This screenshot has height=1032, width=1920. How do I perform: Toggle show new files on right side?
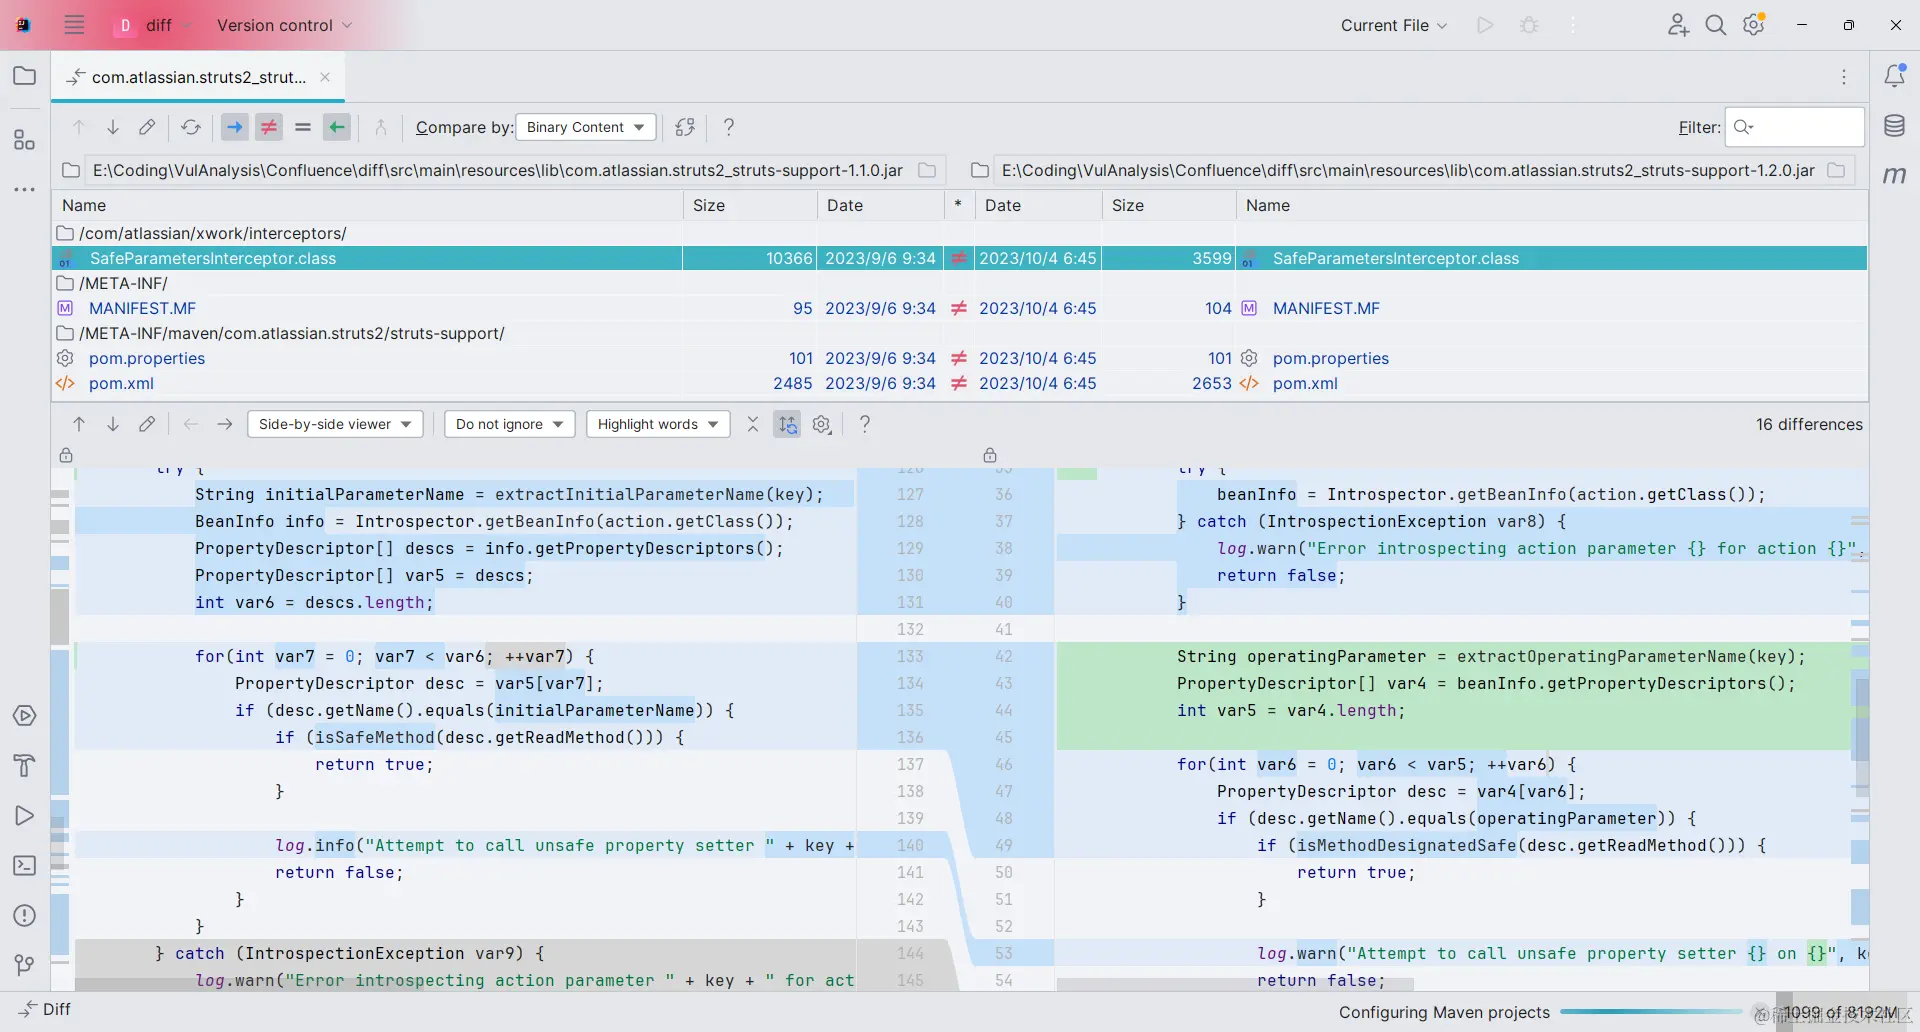(337, 127)
